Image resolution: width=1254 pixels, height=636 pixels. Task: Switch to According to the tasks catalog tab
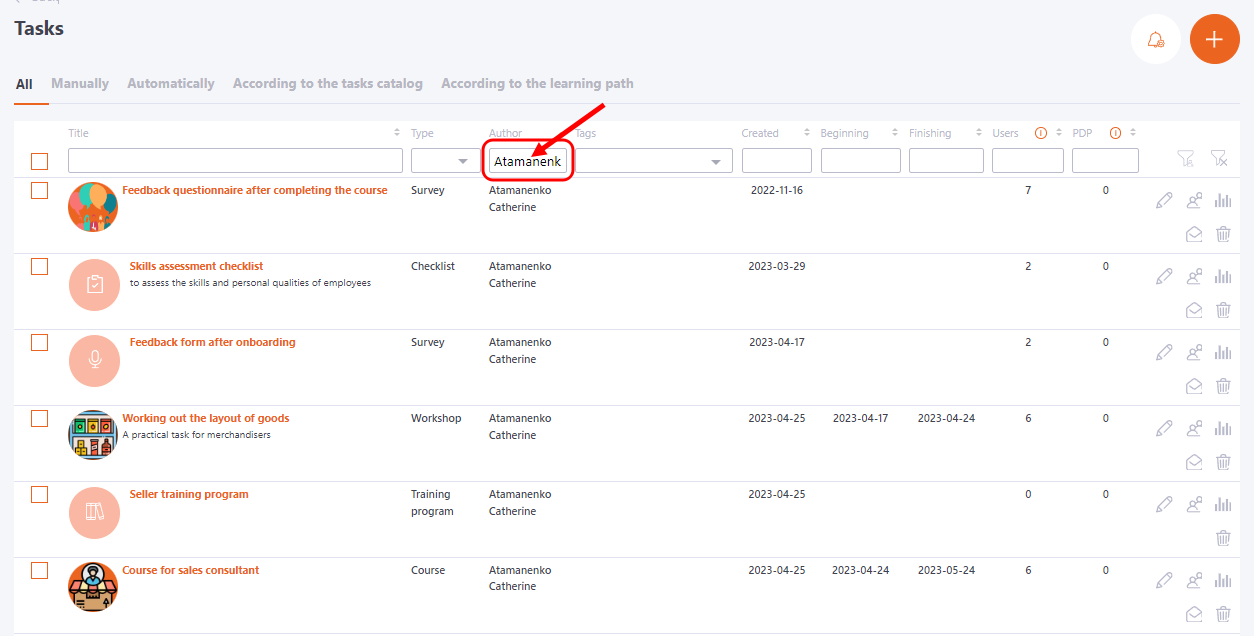pos(327,84)
